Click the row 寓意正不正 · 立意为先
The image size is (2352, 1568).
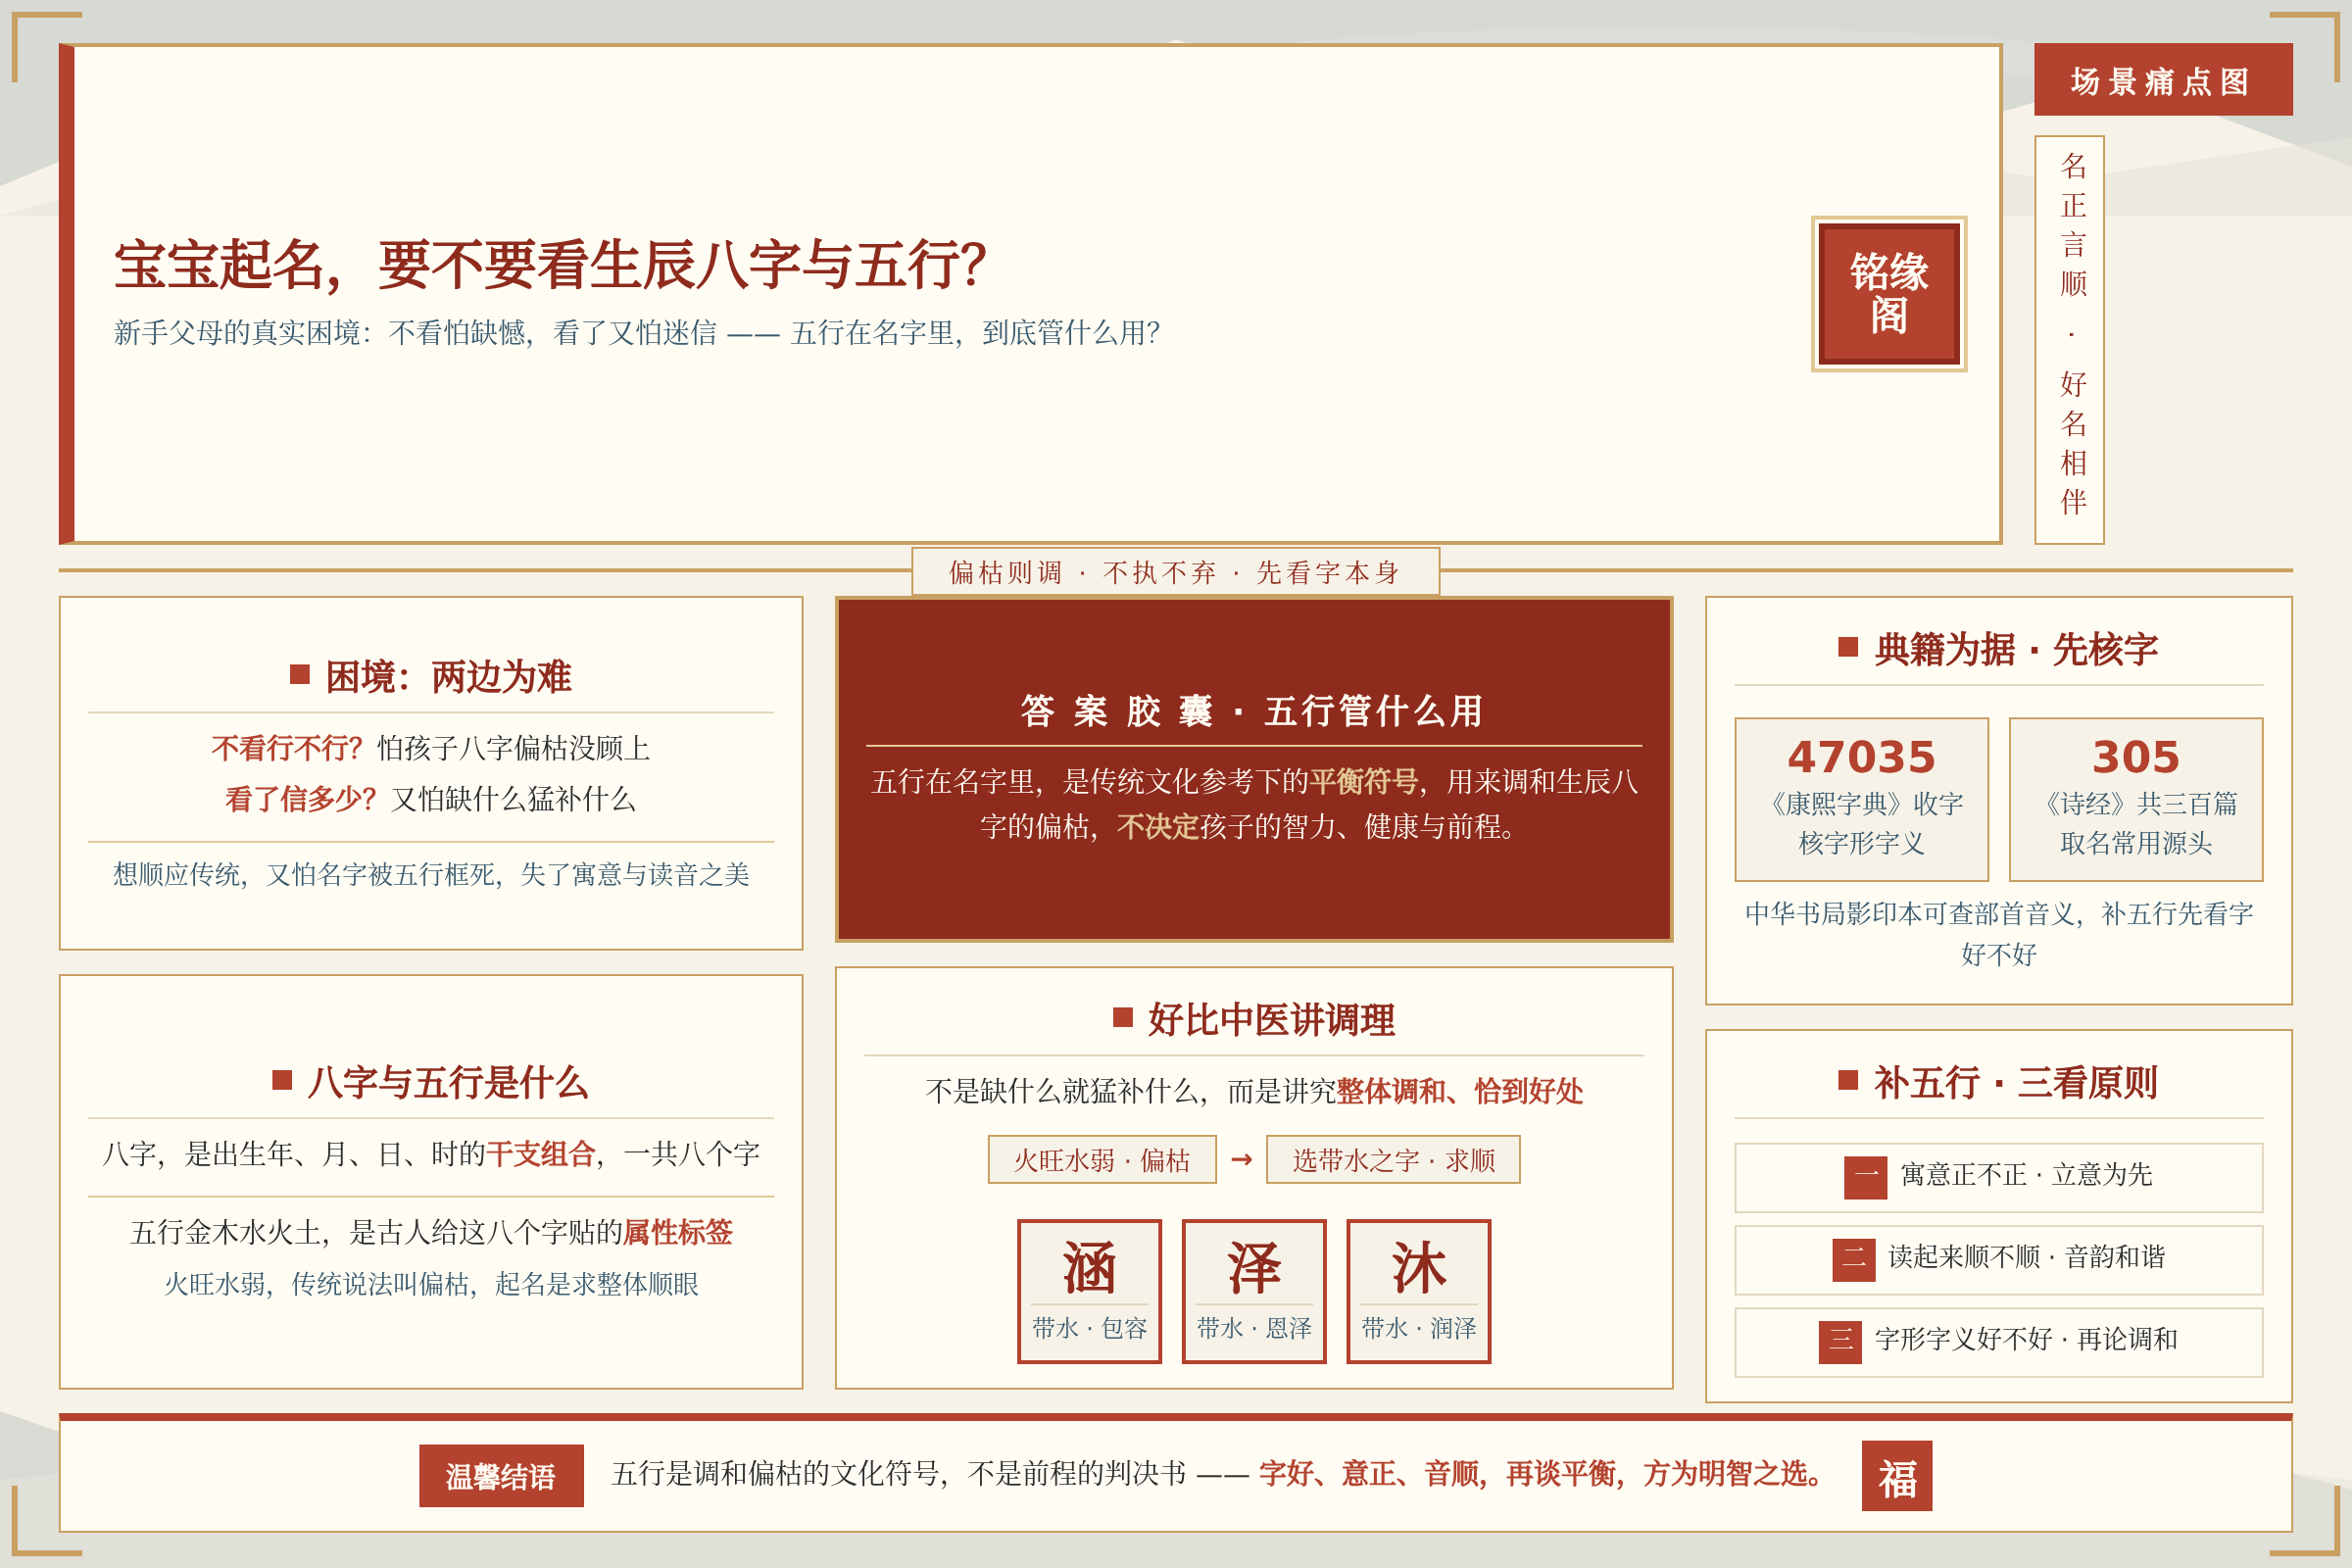tap(1998, 1177)
